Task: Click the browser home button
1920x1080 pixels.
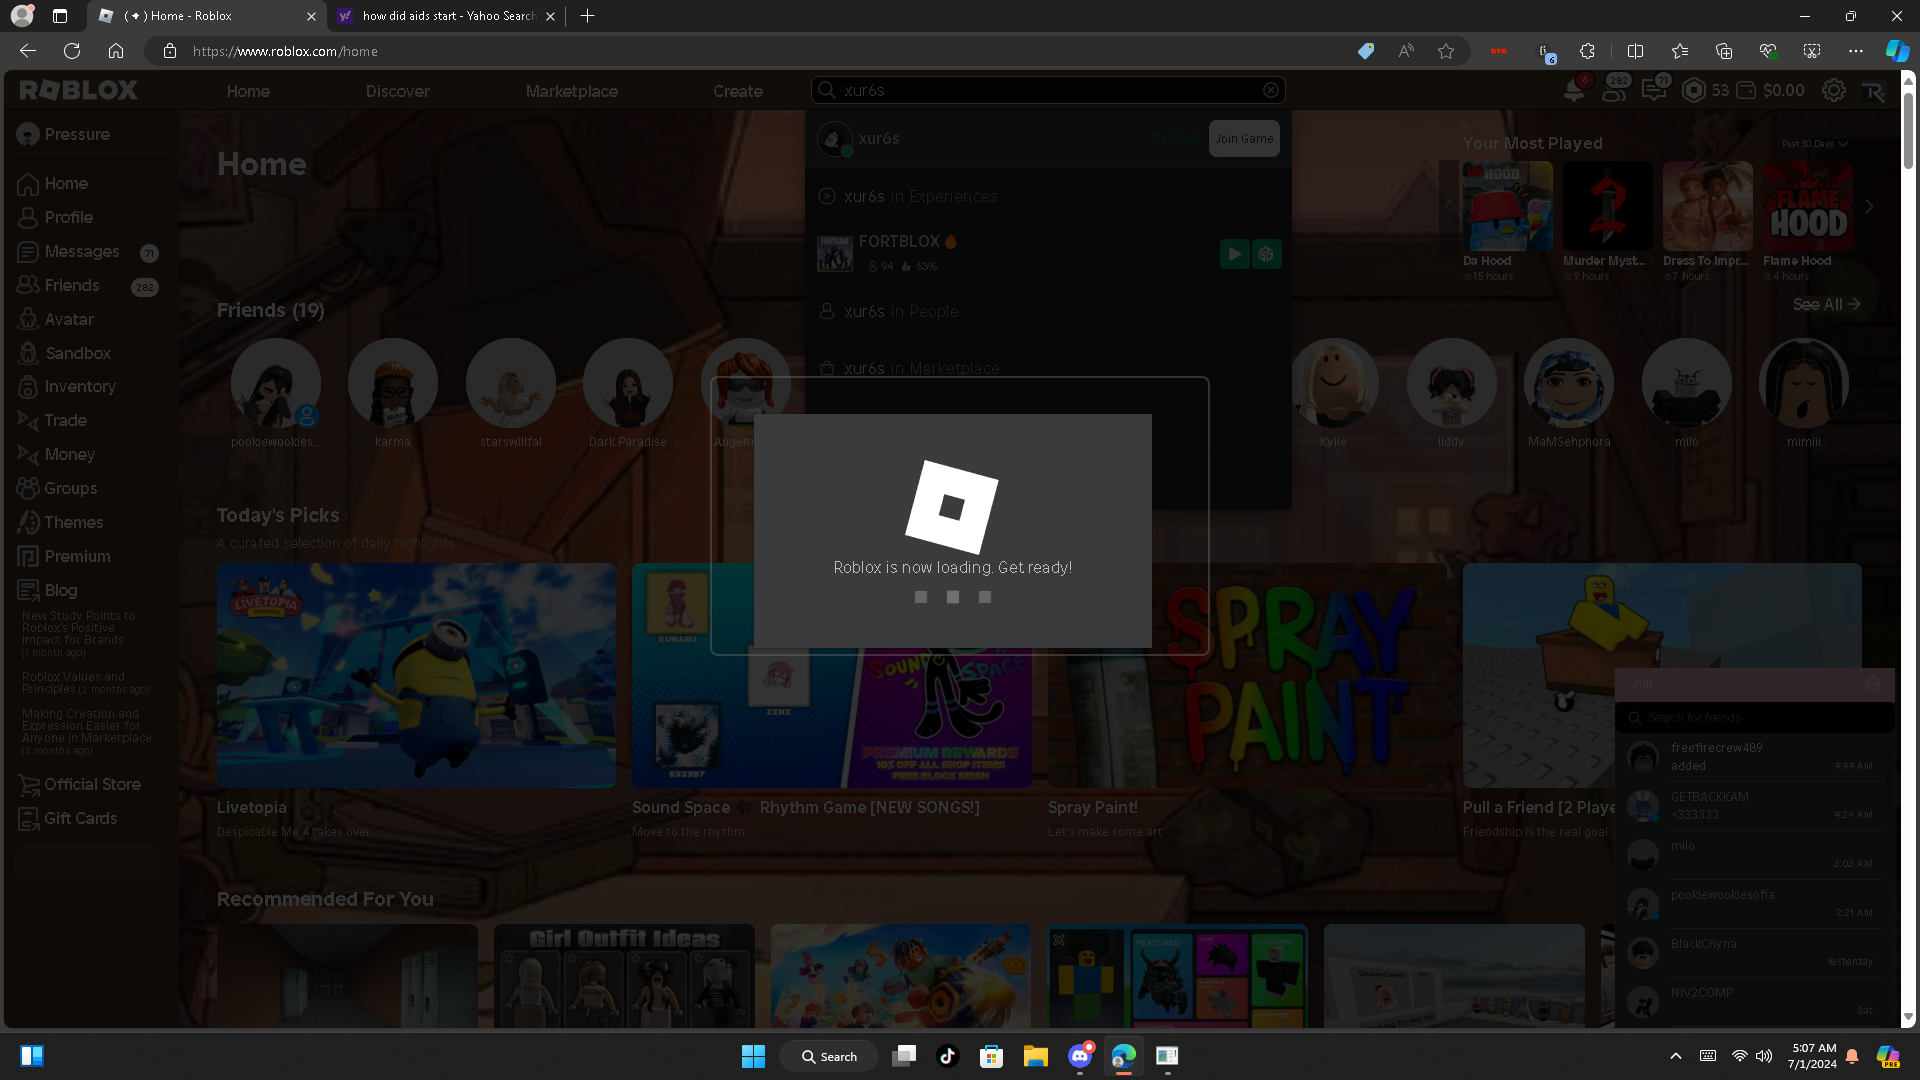Action: click(x=116, y=51)
